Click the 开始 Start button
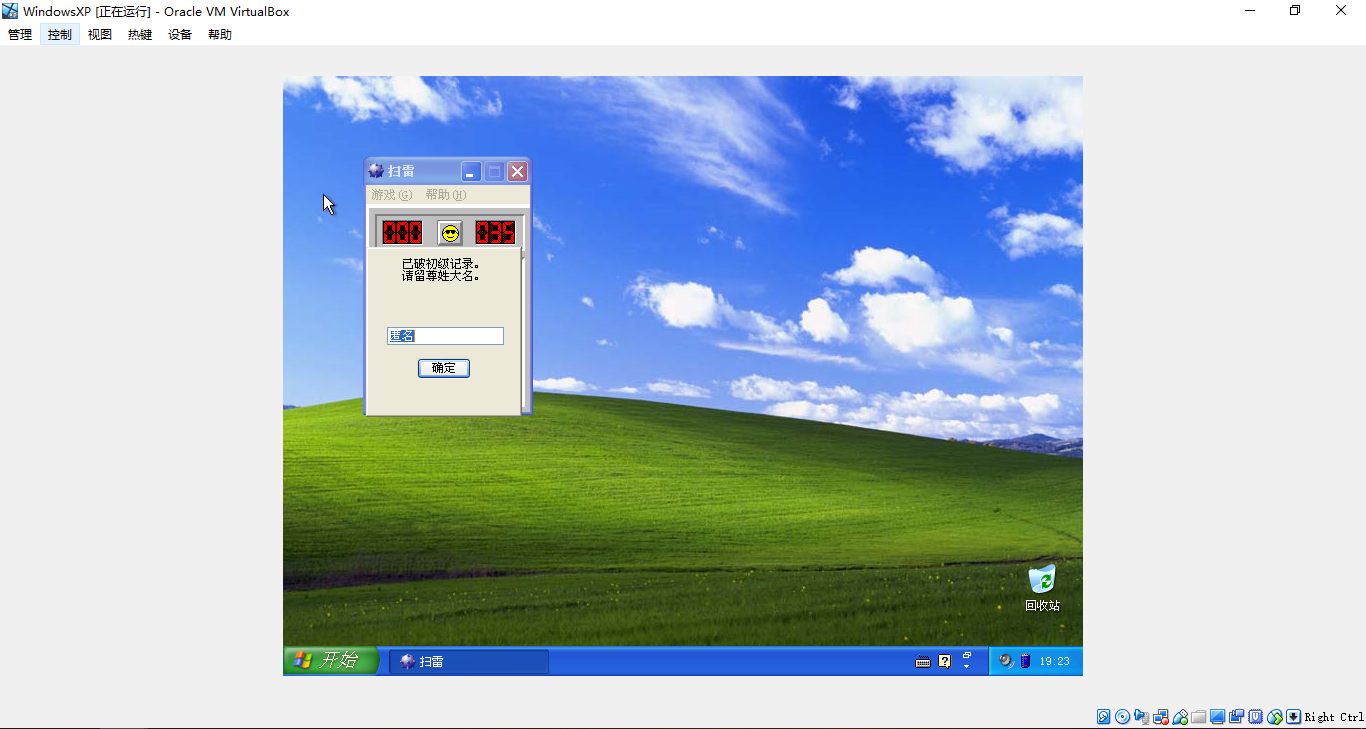The height and width of the screenshot is (729, 1366). (330, 660)
